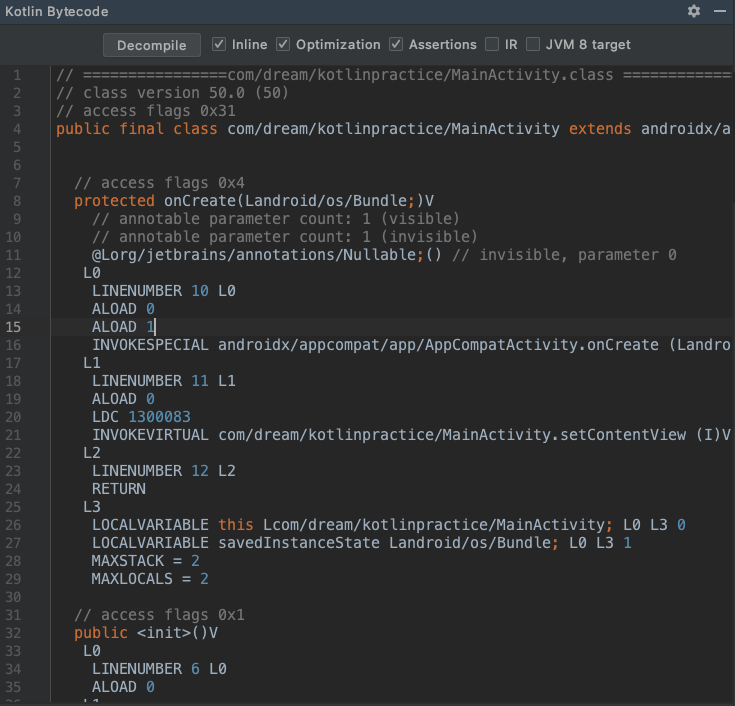Check the JVM 8 target option
This screenshot has width=735, height=706.
tap(533, 44)
